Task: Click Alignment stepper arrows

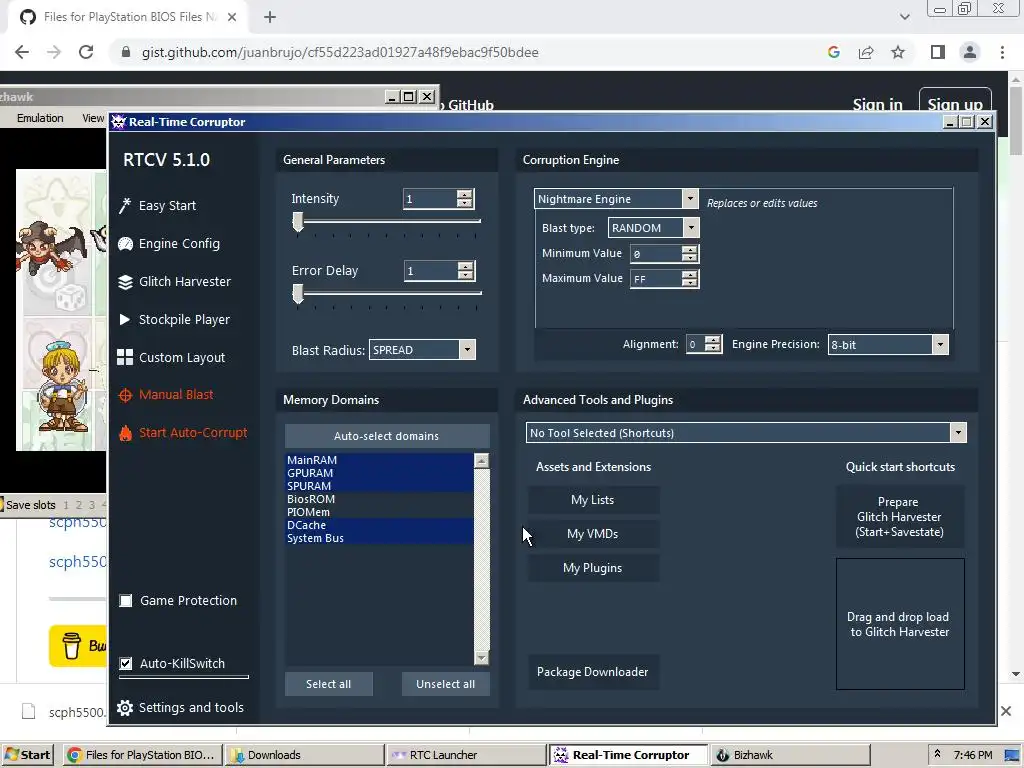Action: point(713,344)
